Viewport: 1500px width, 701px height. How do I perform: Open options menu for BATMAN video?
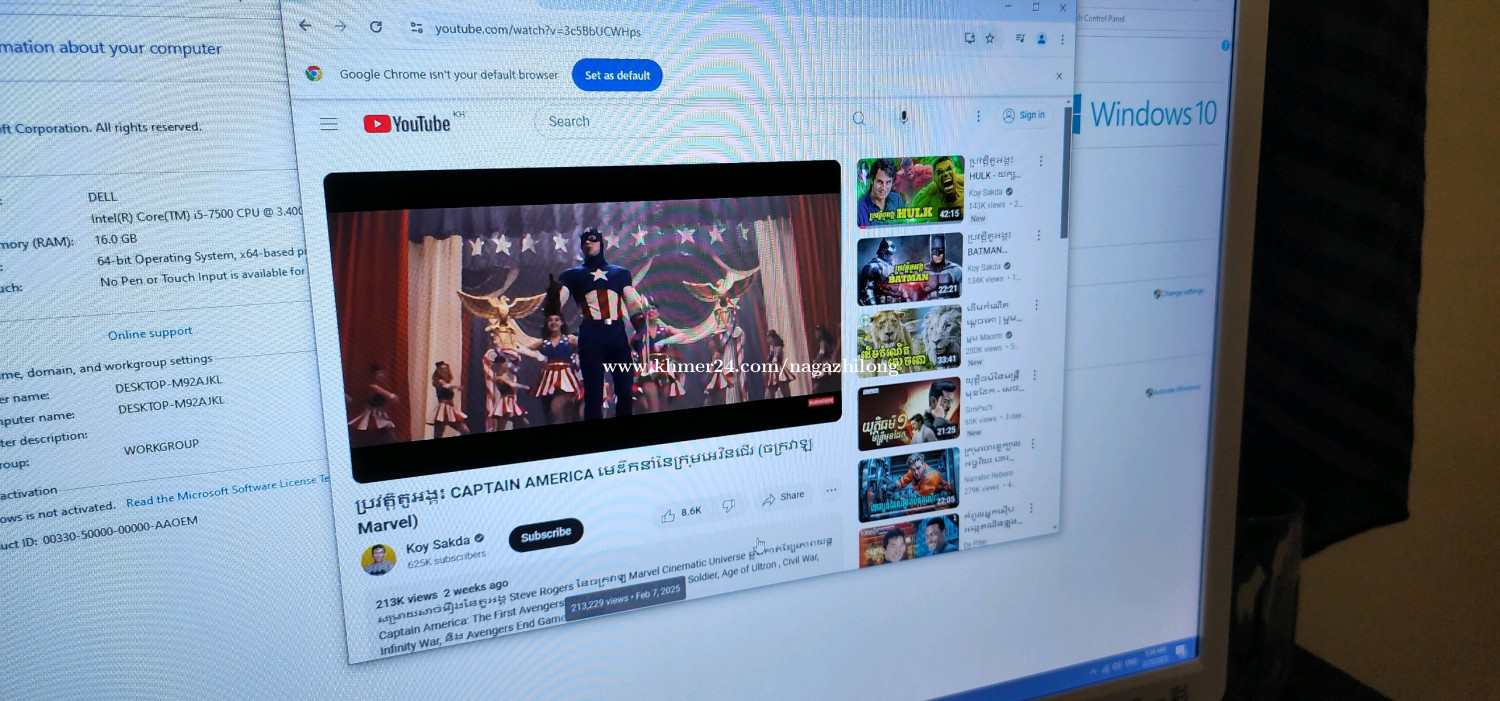point(1039,236)
